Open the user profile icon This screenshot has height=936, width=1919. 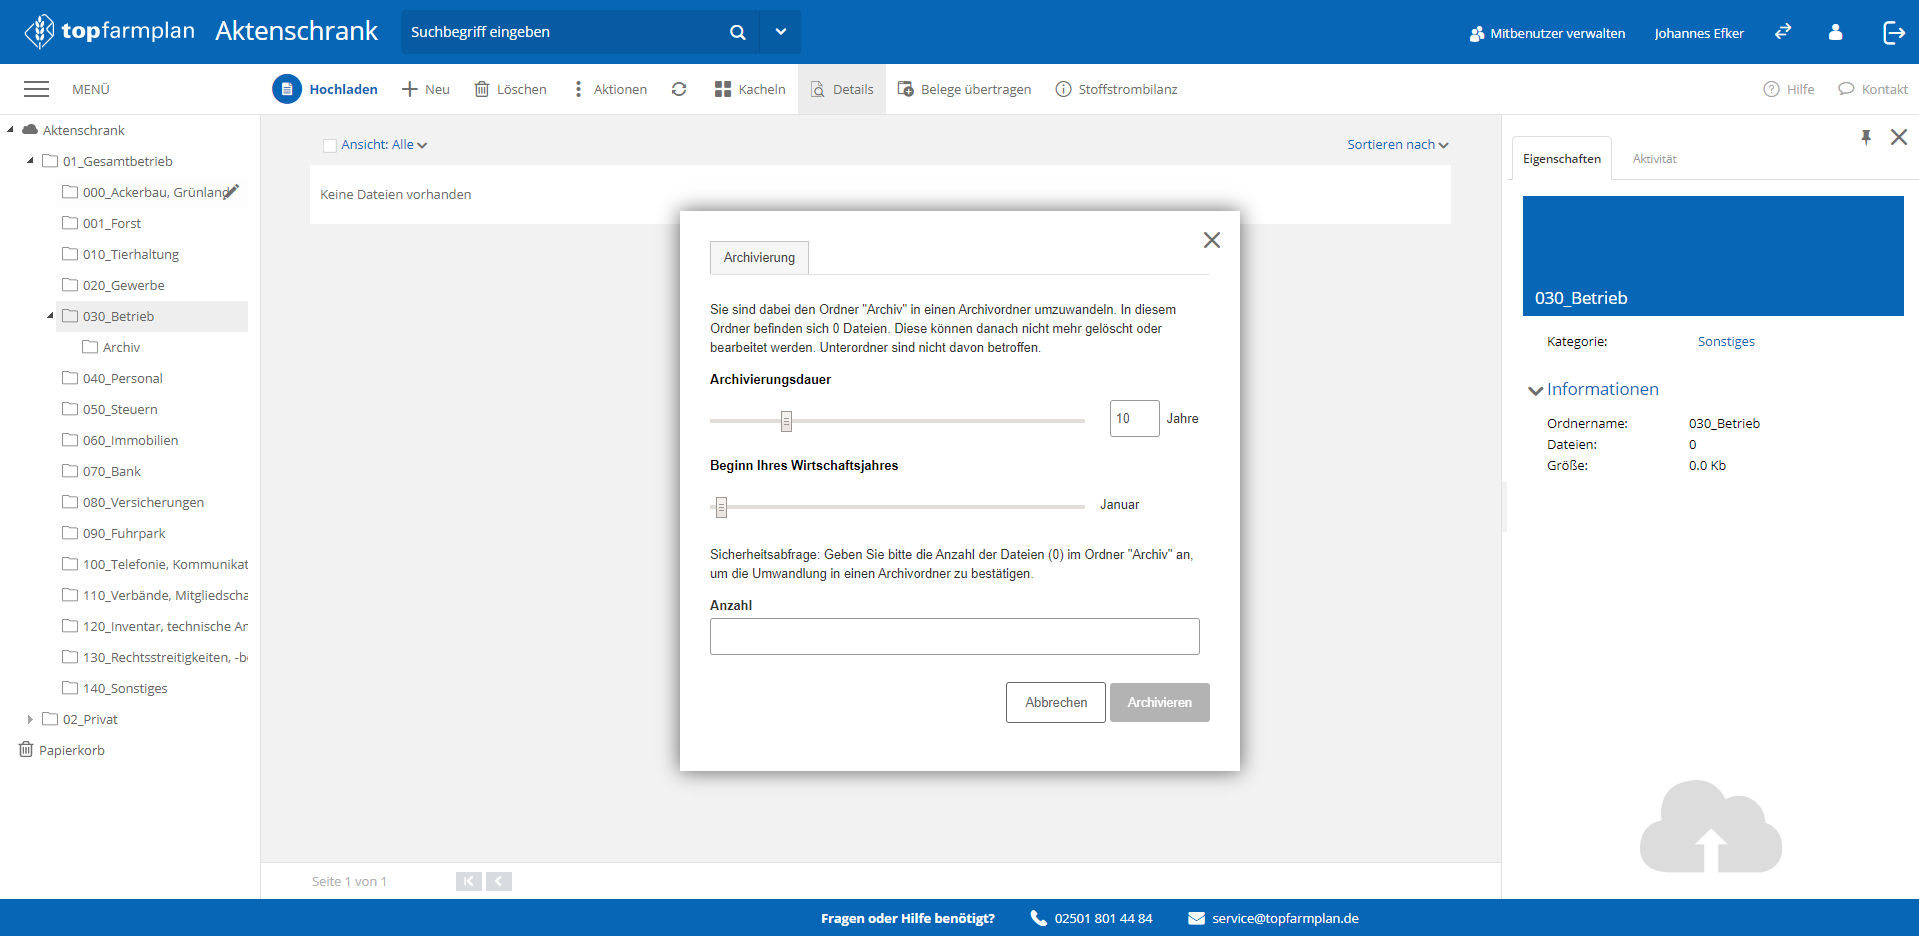click(x=1835, y=32)
